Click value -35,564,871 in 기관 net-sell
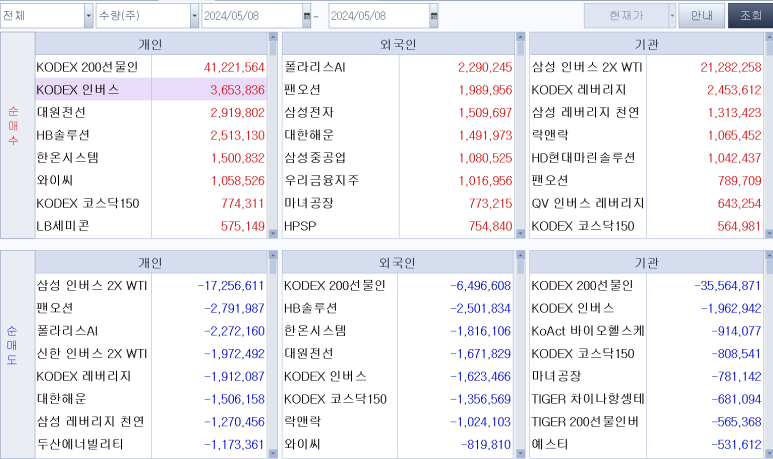The width and height of the screenshot is (773, 459). click(728, 285)
